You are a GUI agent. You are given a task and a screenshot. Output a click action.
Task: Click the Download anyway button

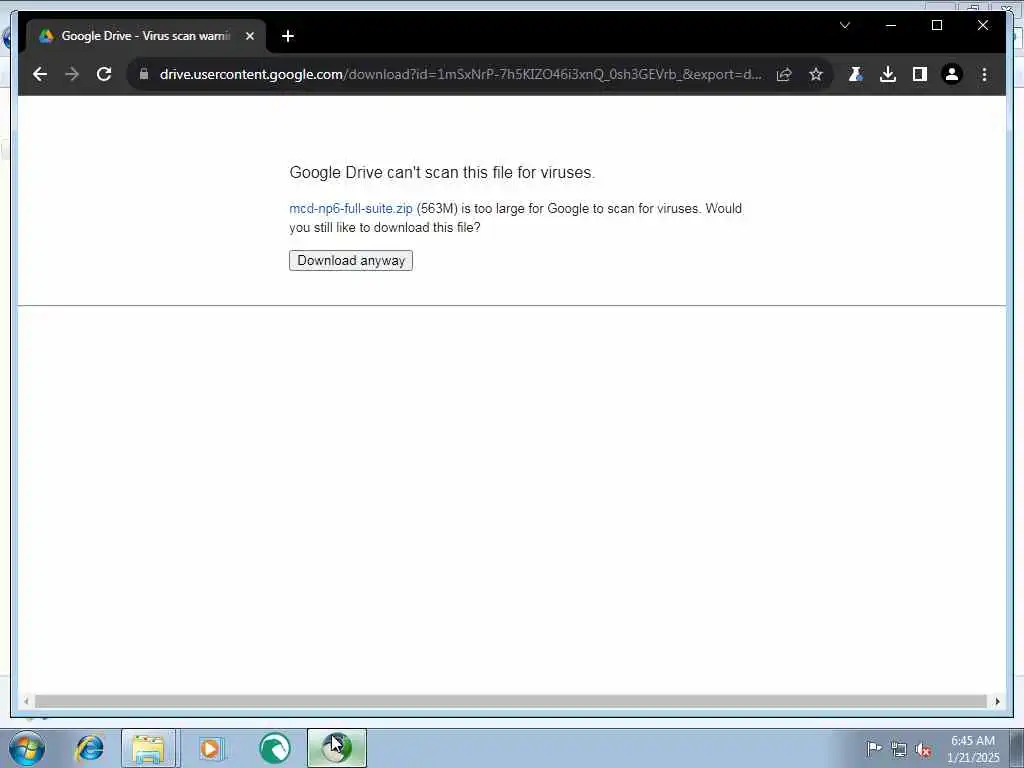[351, 261]
